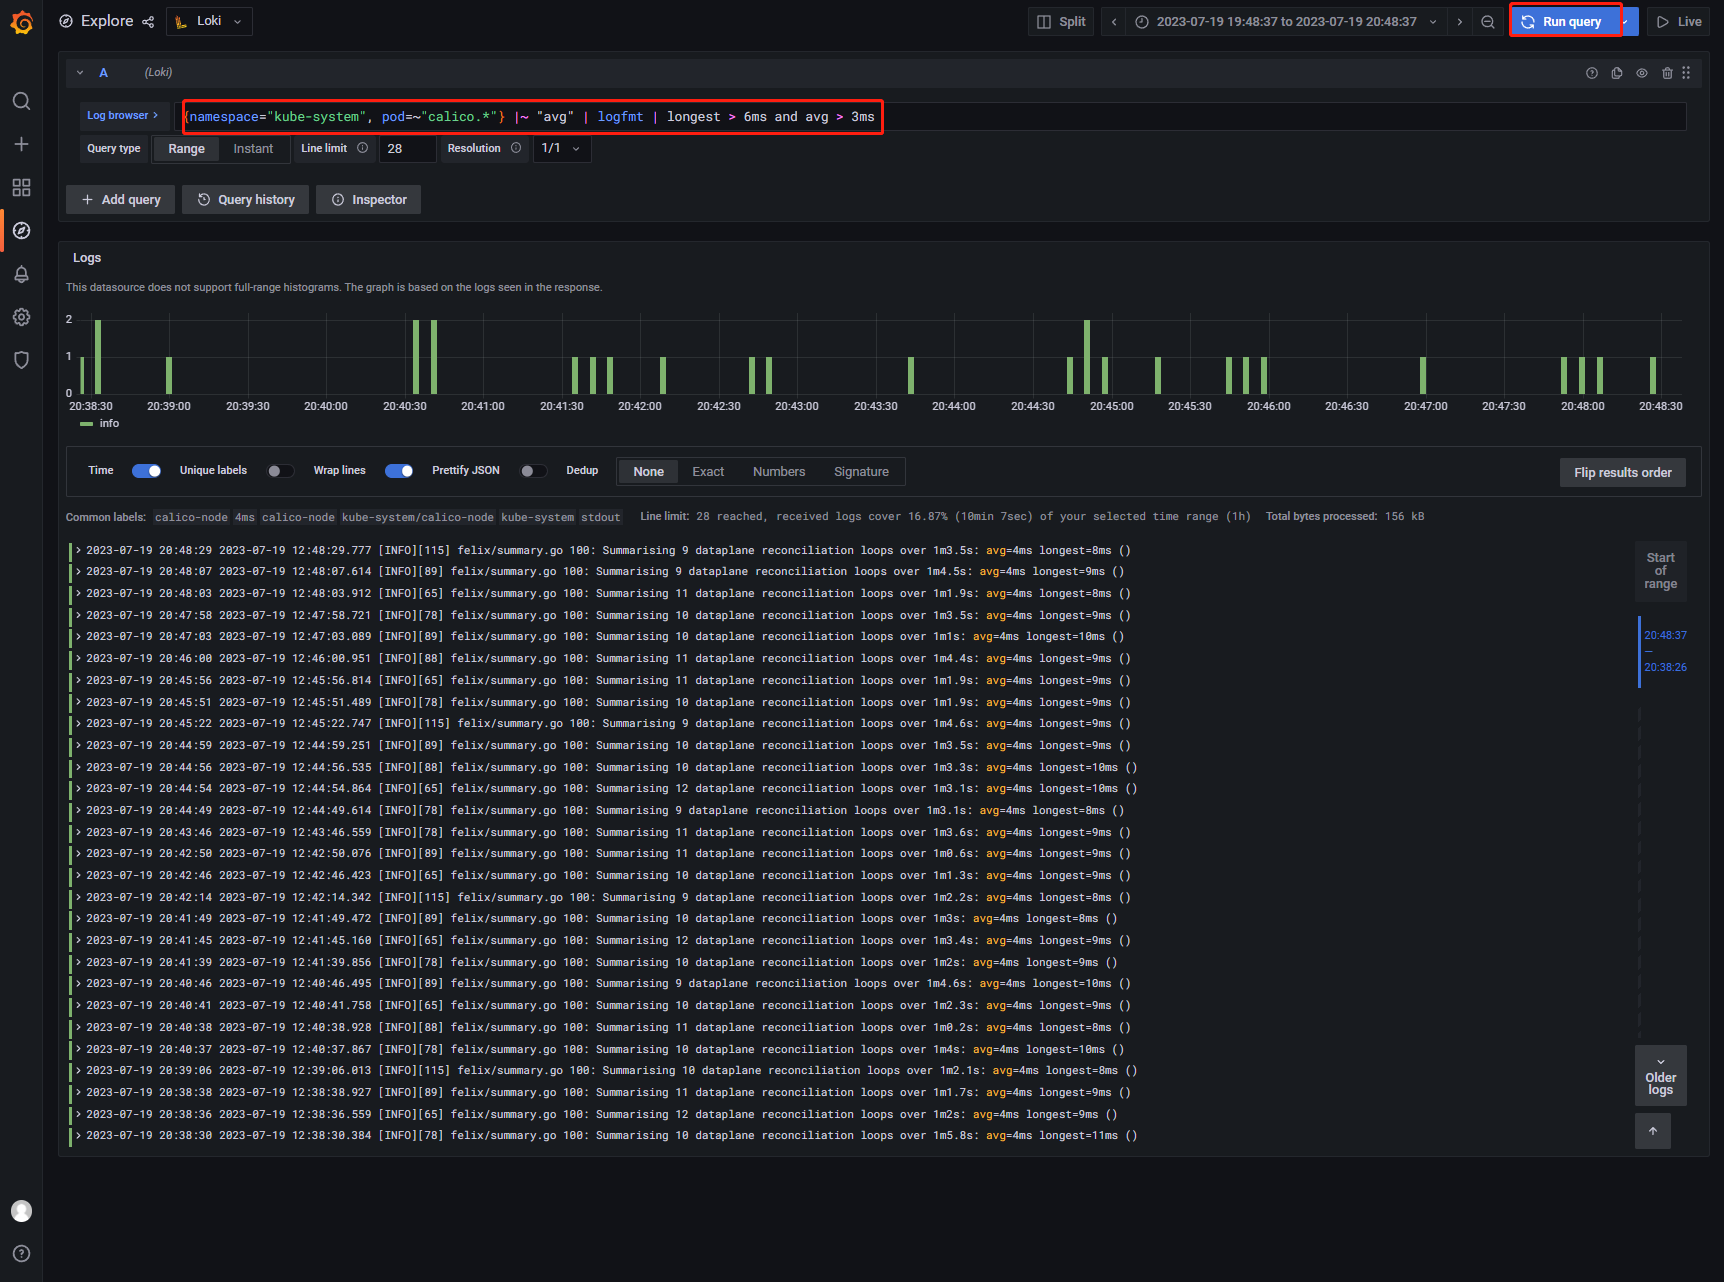The image size is (1724, 1282).
Task: Set Dedup to Signature
Action: [861, 472]
